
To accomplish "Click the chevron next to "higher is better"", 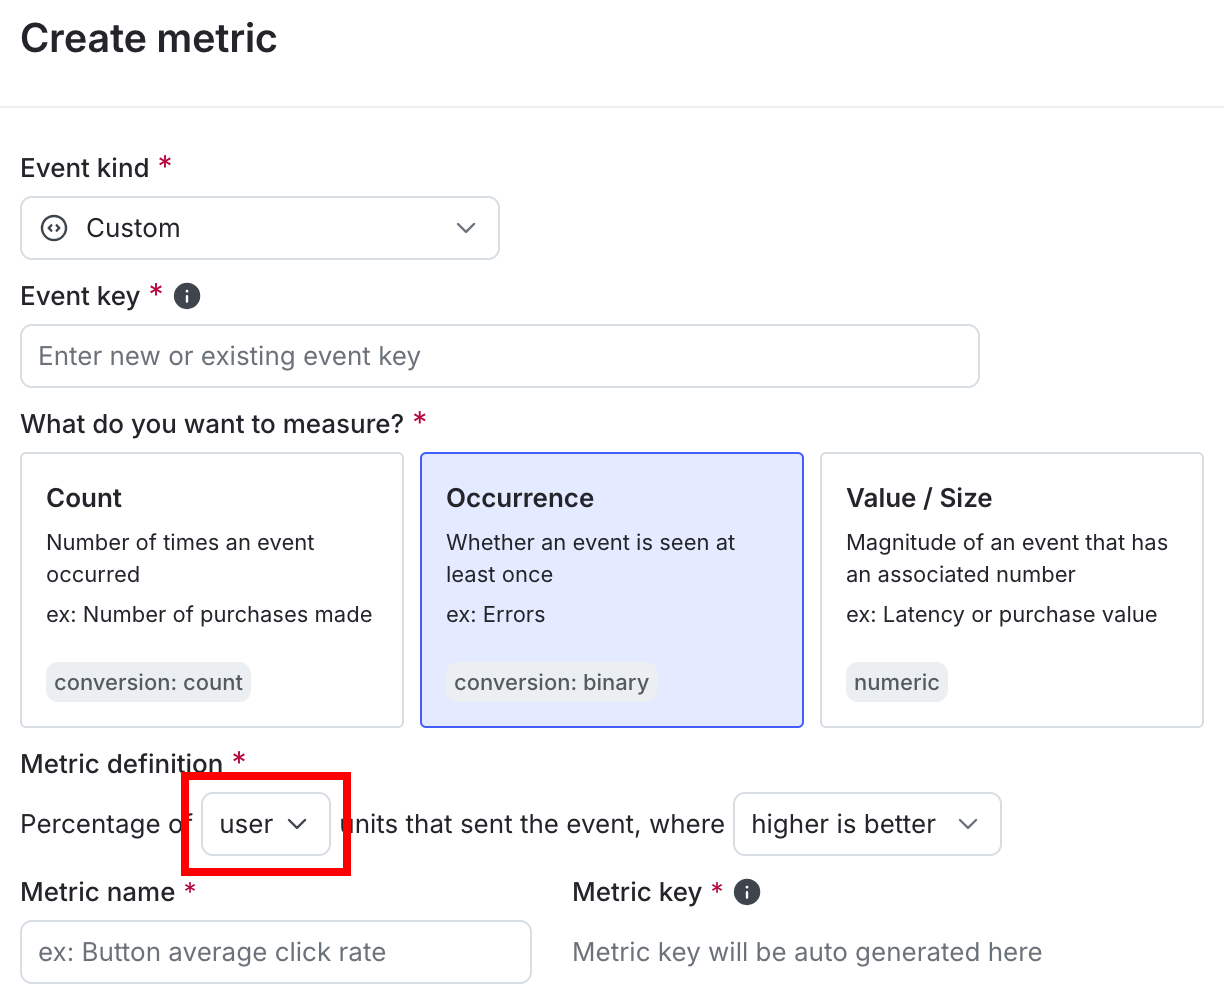I will point(967,824).
